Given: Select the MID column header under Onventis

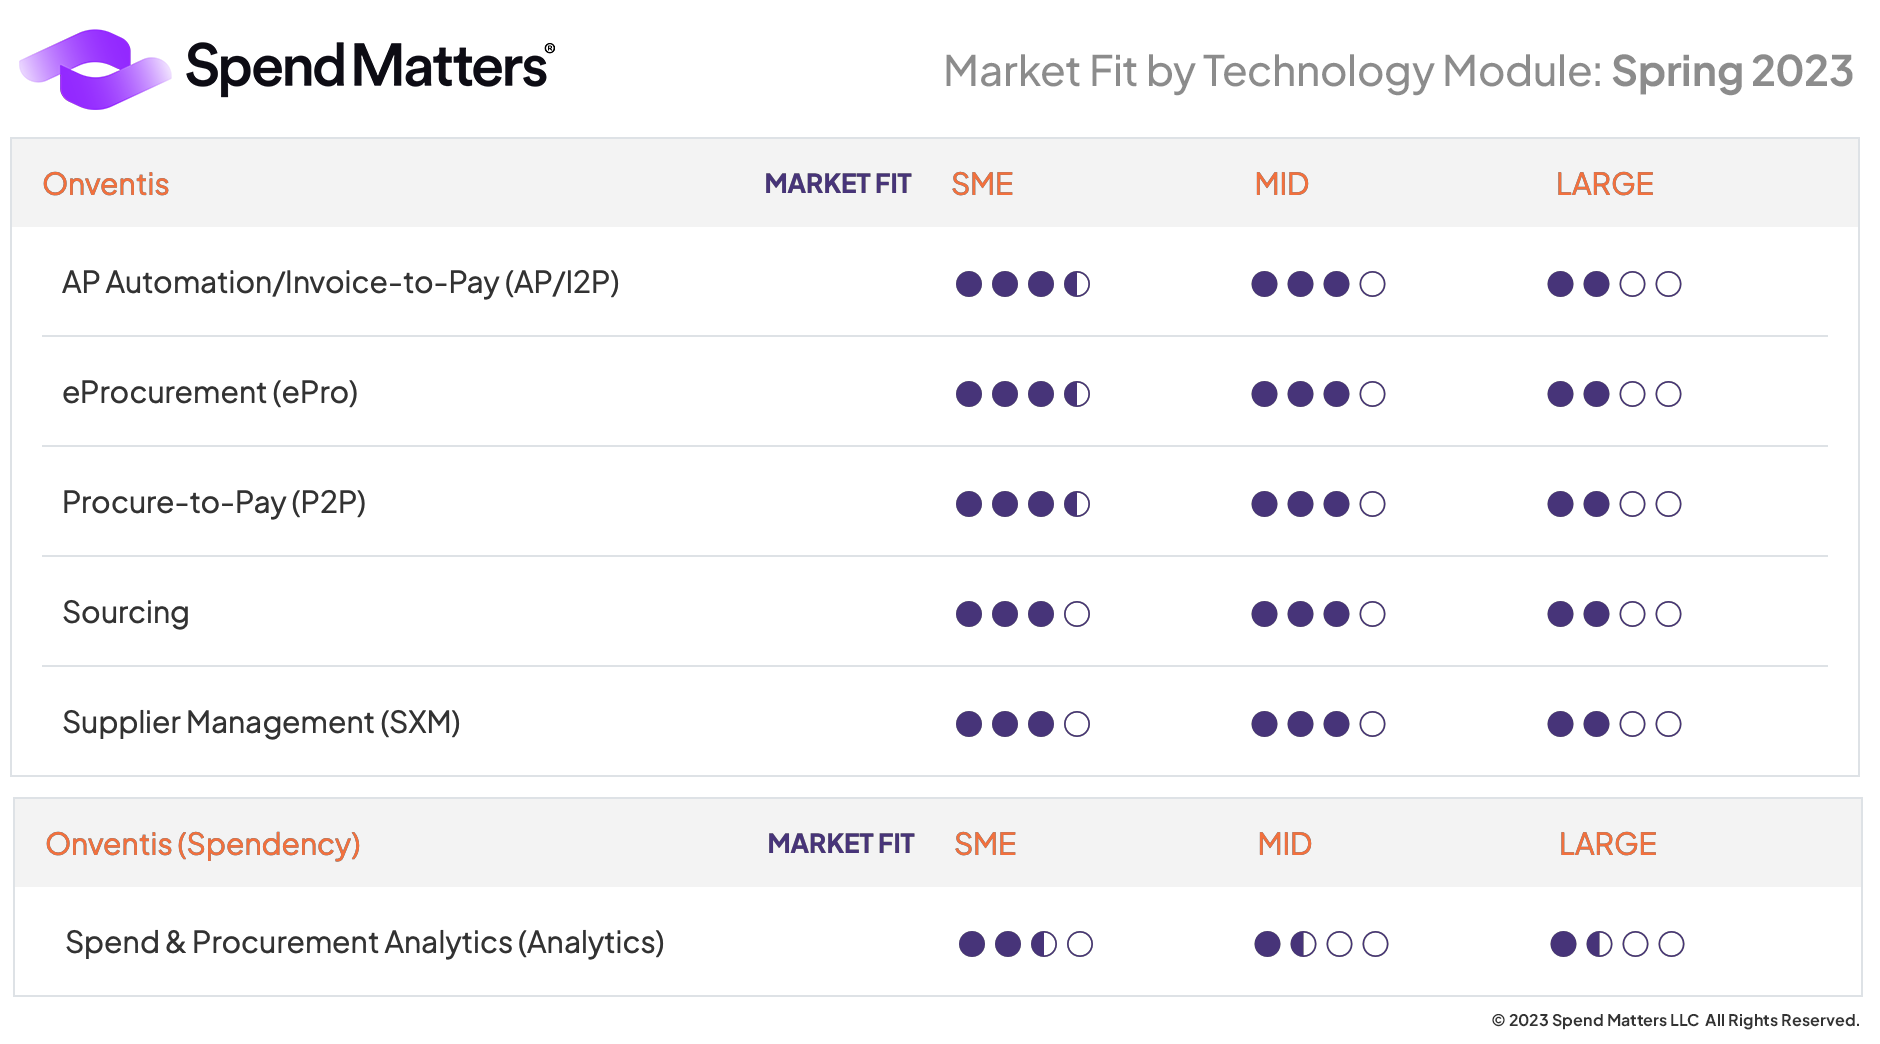Looking at the screenshot, I should (1281, 184).
